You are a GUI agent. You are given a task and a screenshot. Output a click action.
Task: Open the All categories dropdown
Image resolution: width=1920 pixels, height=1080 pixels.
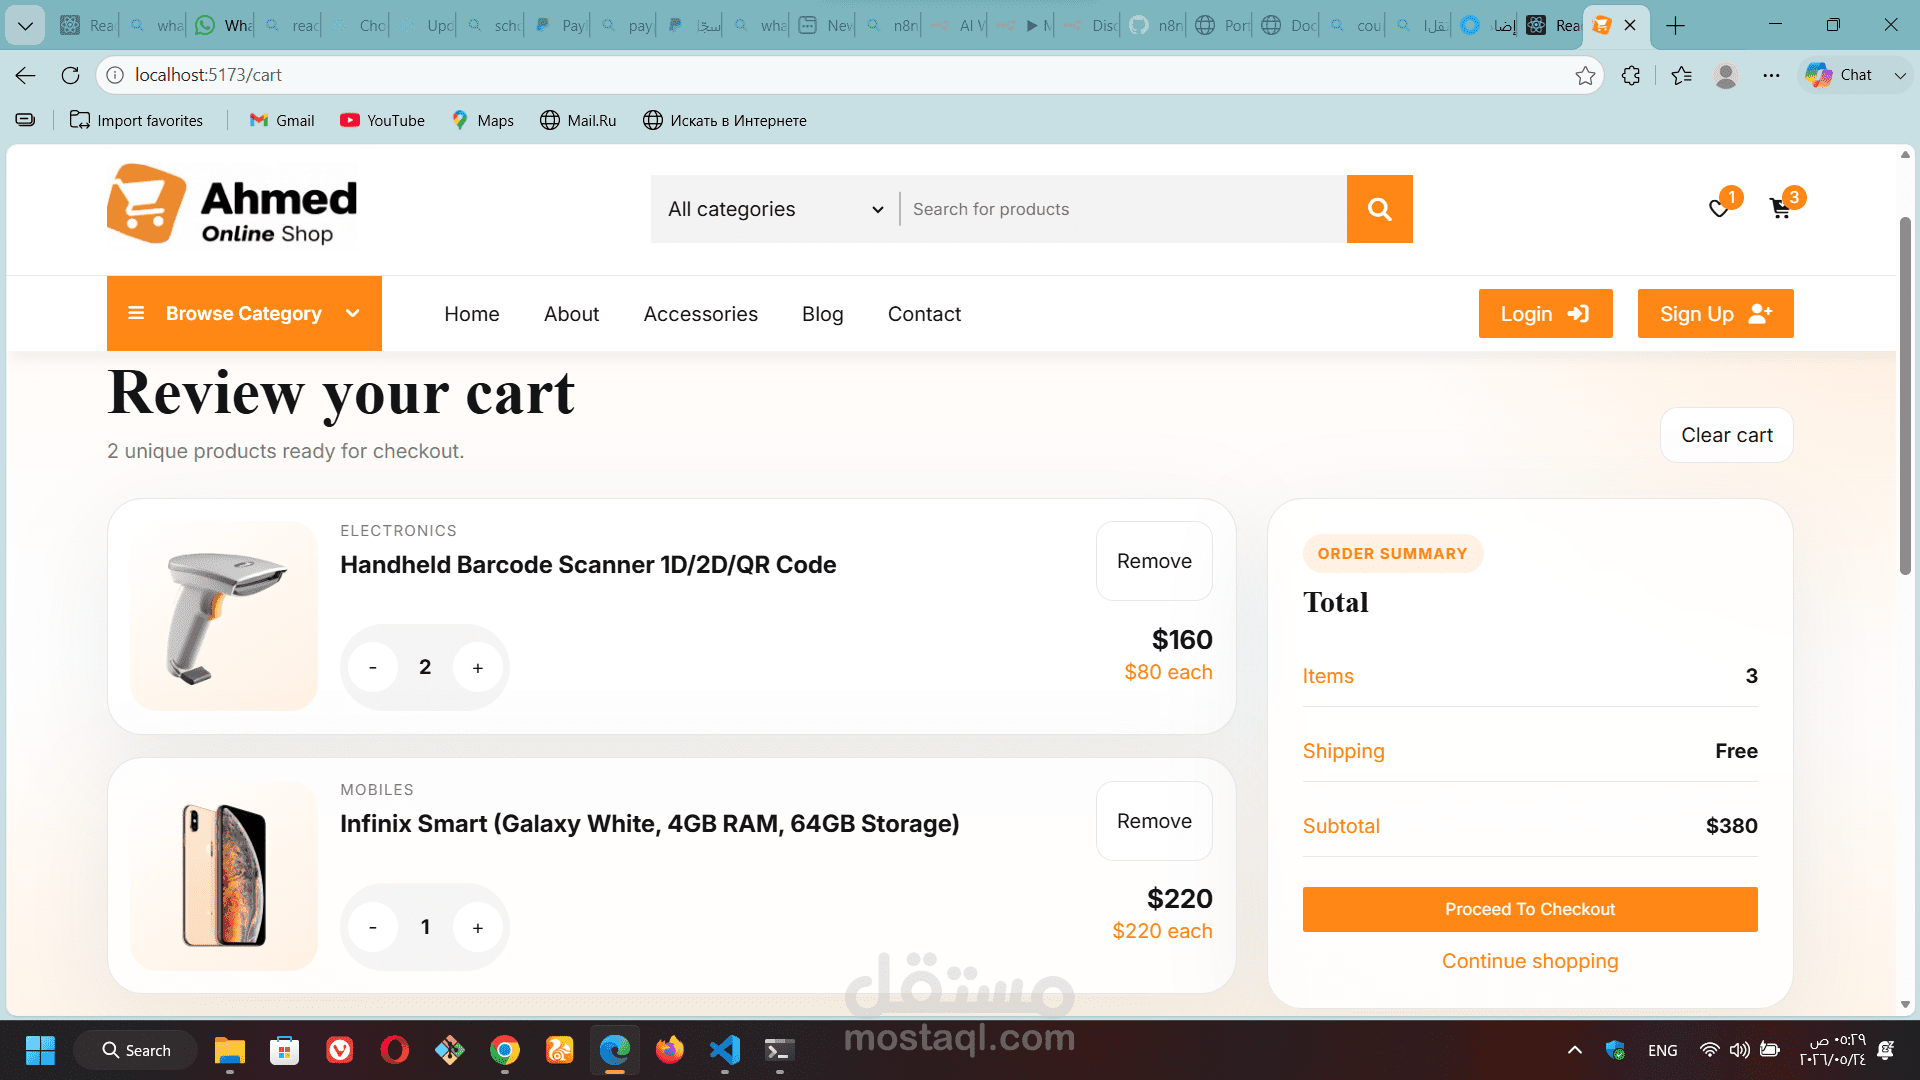pyautogui.click(x=775, y=209)
